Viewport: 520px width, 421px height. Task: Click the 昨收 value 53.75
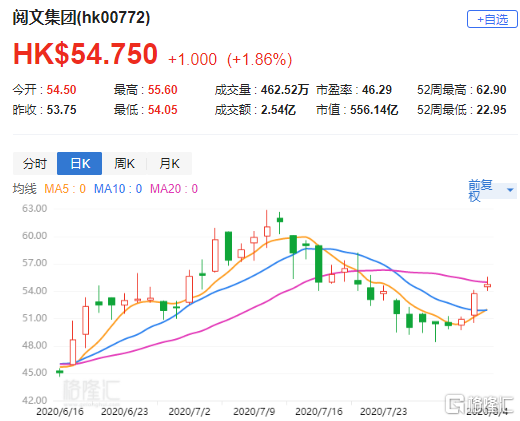[61, 110]
